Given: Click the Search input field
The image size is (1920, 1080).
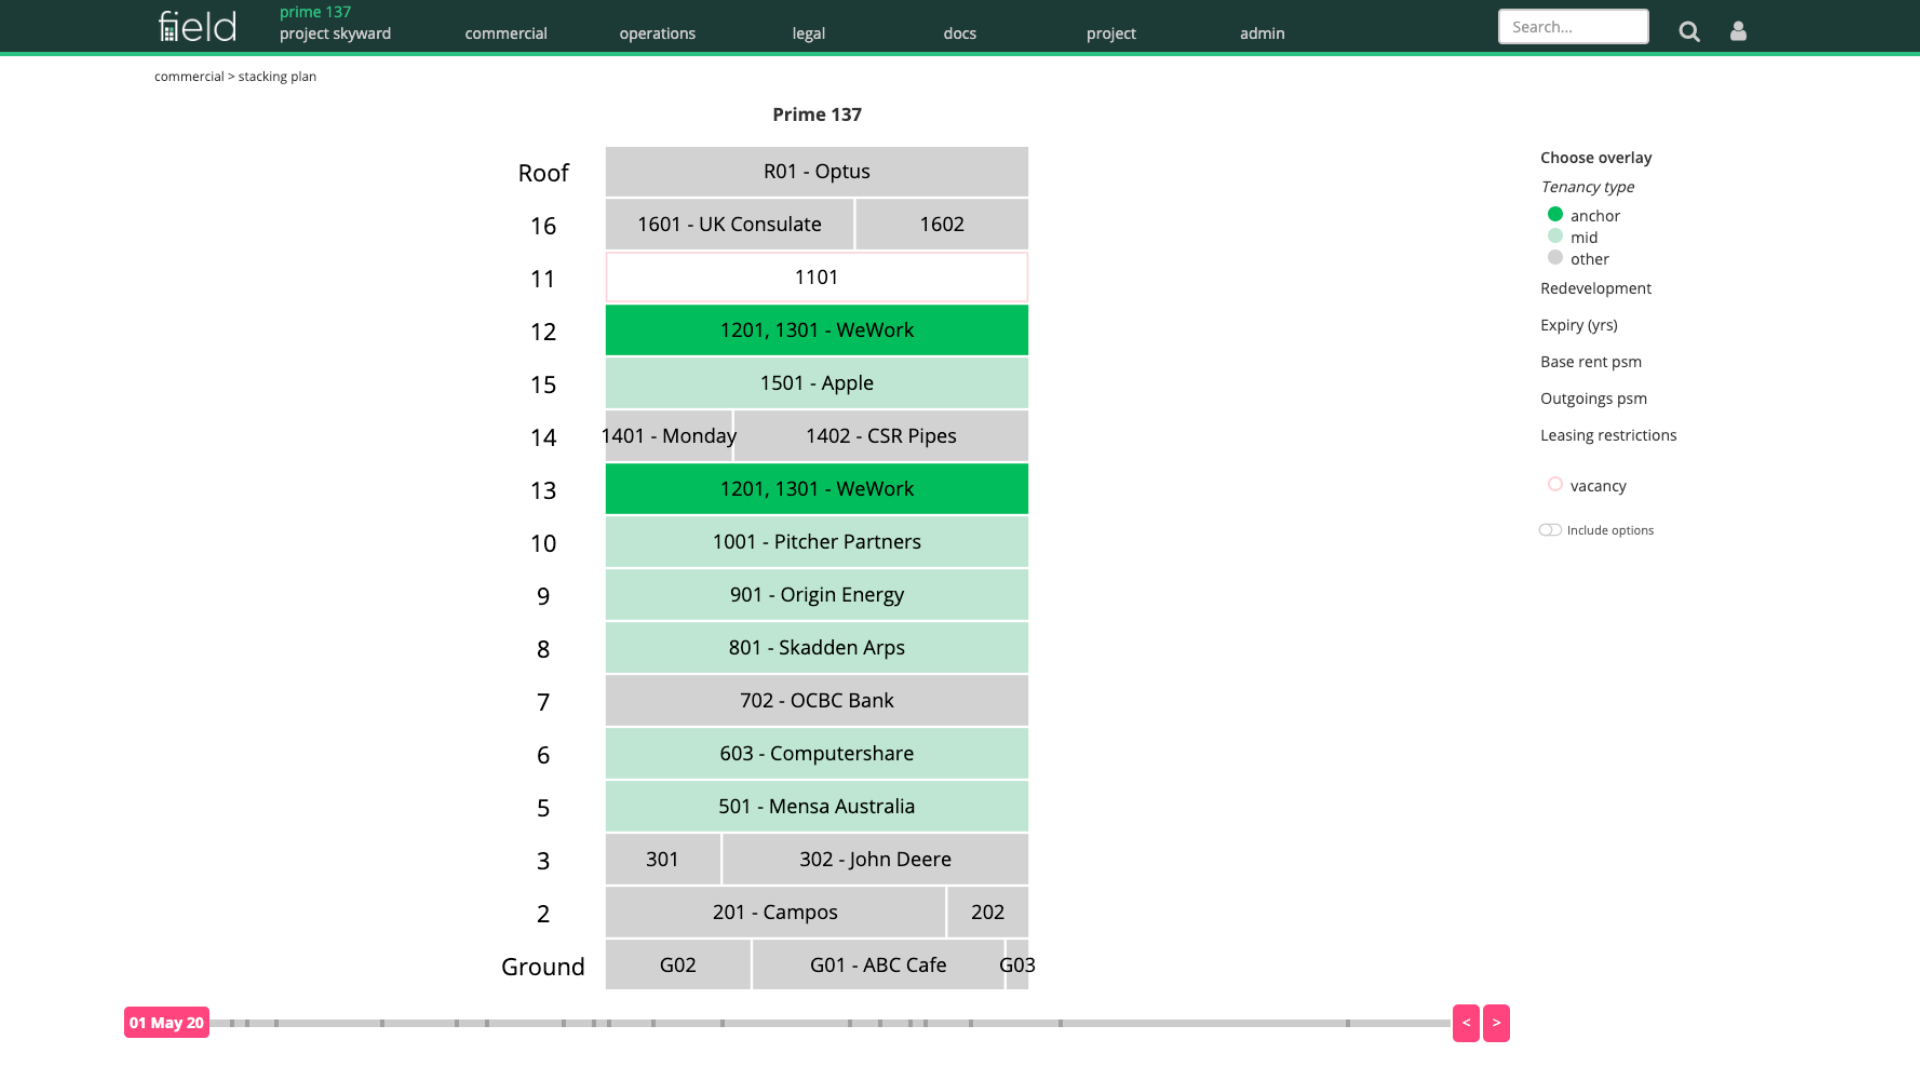Looking at the screenshot, I should (1573, 27).
